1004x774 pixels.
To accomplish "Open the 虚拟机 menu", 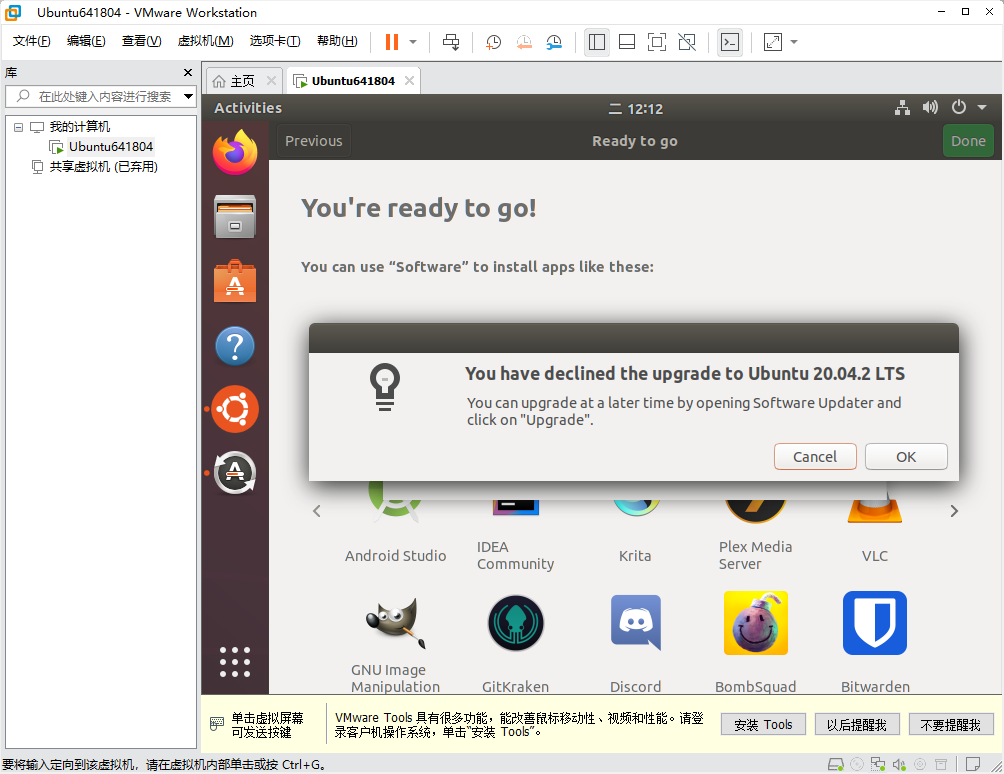I will click(x=205, y=41).
